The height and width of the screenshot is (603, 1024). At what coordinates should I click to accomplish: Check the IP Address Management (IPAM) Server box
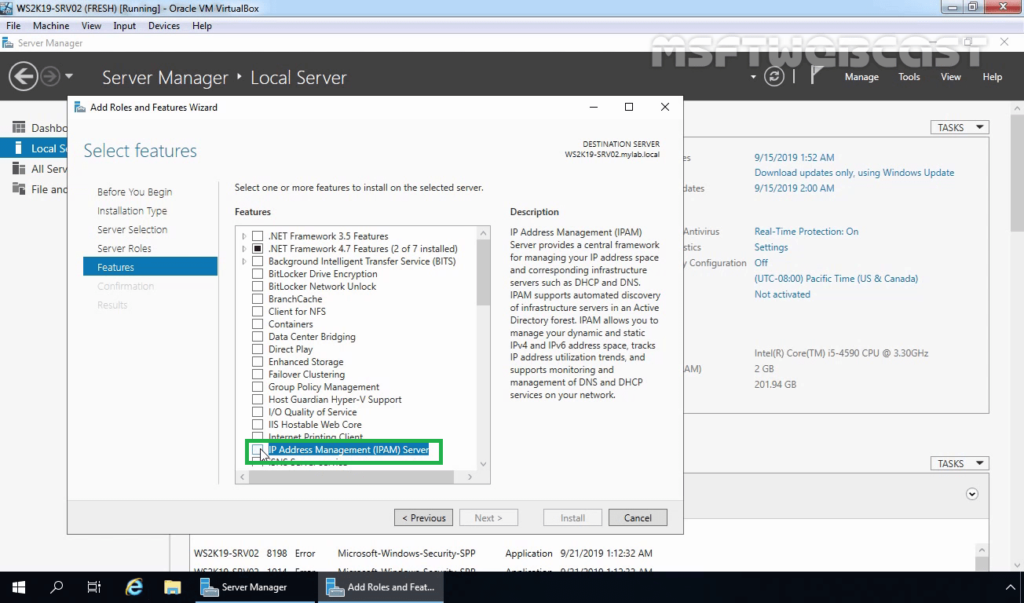pos(257,449)
